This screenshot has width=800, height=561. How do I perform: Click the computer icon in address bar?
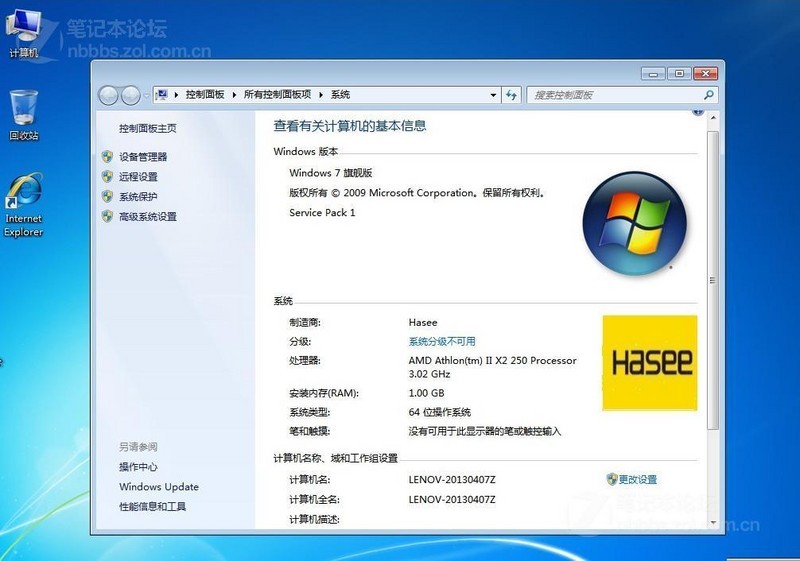(x=162, y=94)
